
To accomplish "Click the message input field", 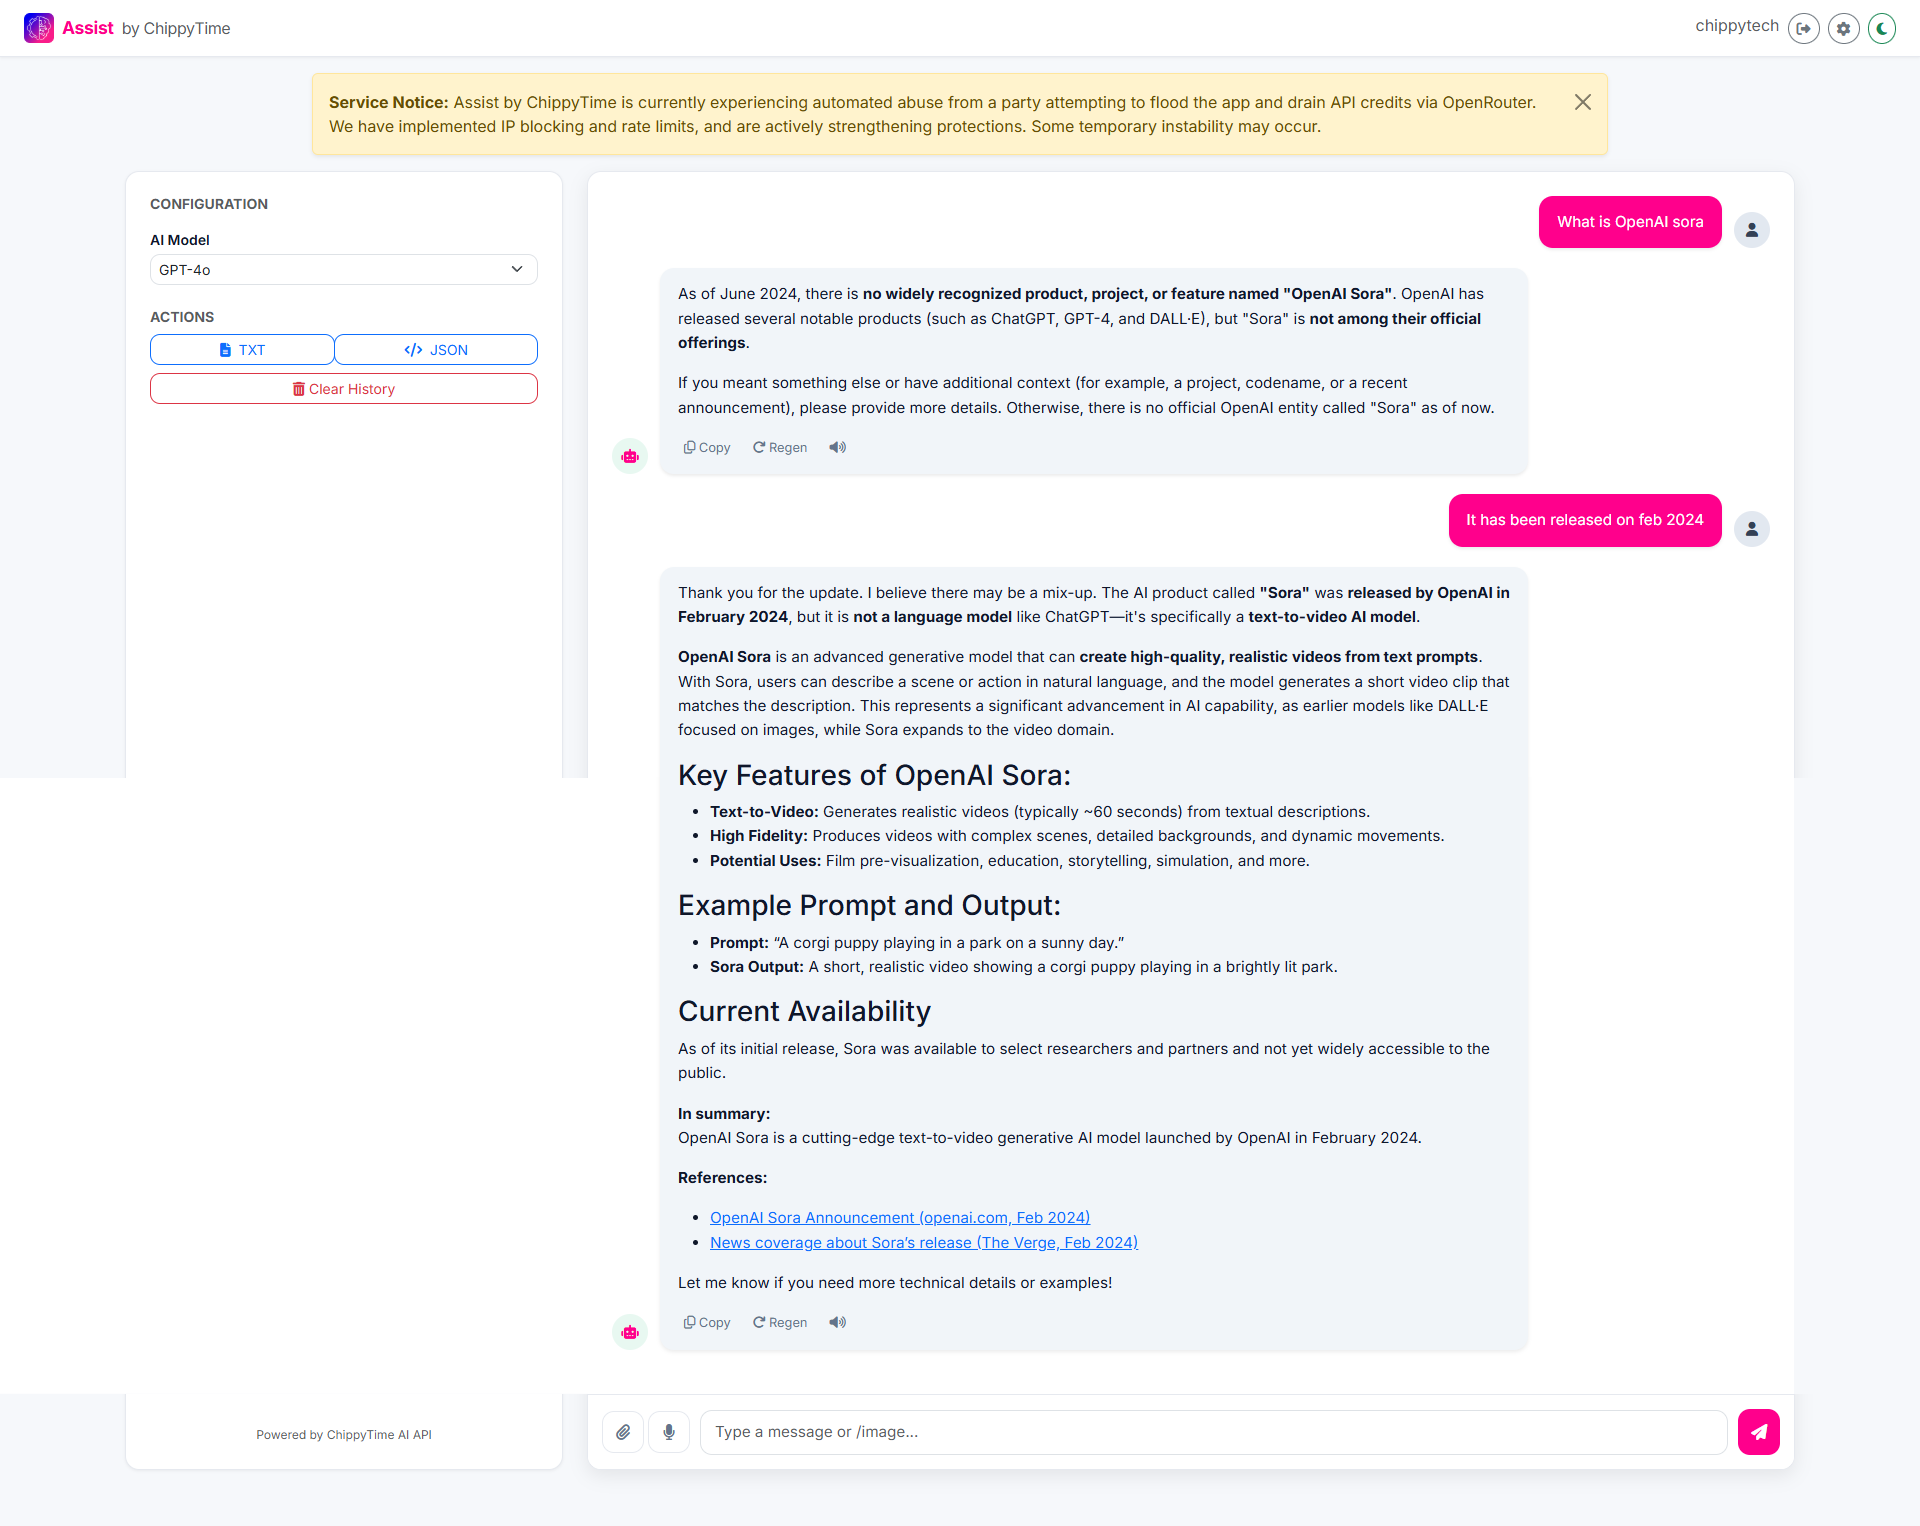I will pyautogui.click(x=1213, y=1432).
